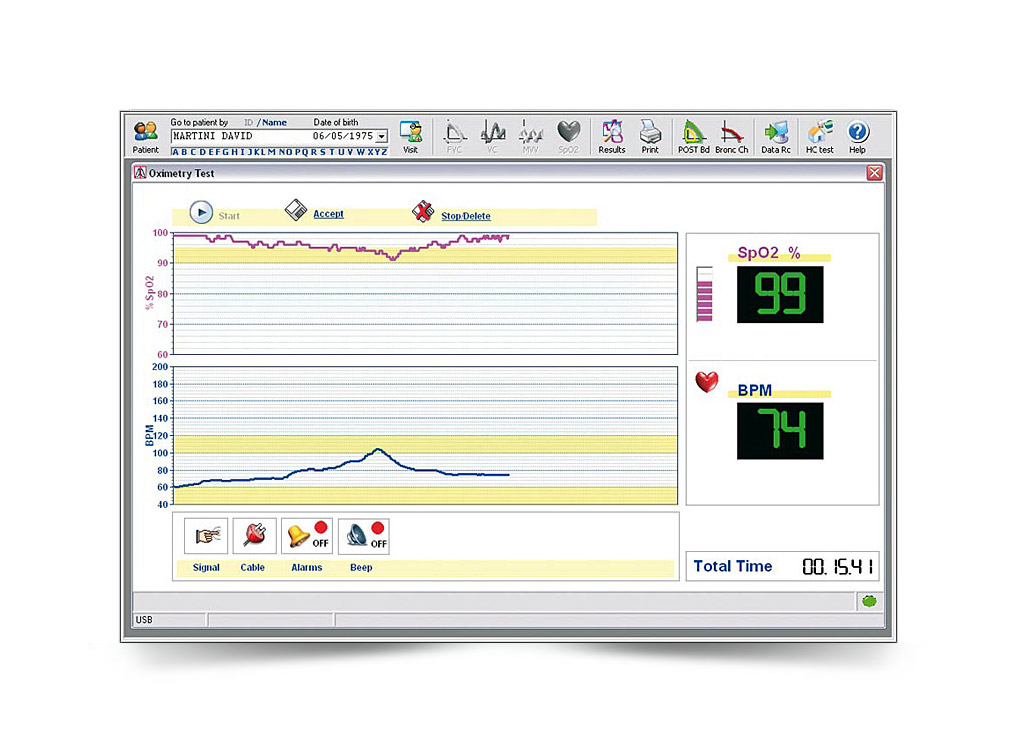The height and width of the screenshot is (753, 1018).
Task: Expand the patient name dropdown arrow
Action: pyautogui.click(x=381, y=136)
